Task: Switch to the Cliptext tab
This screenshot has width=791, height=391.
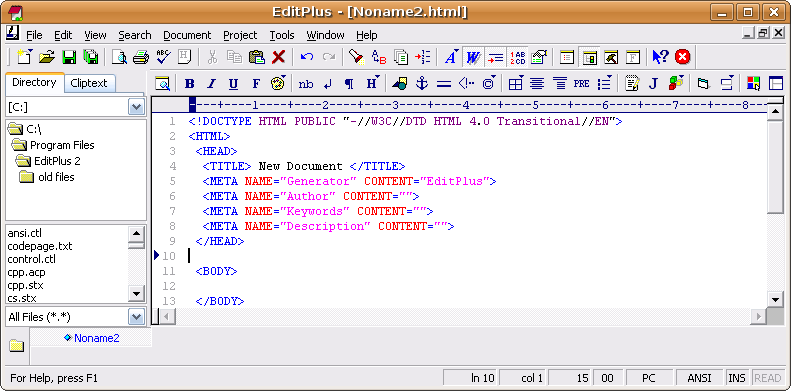Action: point(89,83)
